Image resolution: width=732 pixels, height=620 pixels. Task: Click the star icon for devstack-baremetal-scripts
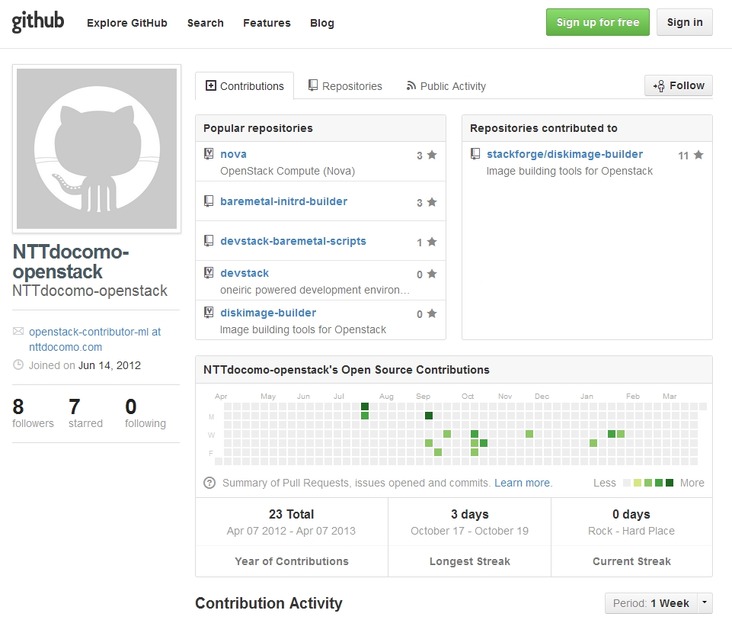(432, 242)
